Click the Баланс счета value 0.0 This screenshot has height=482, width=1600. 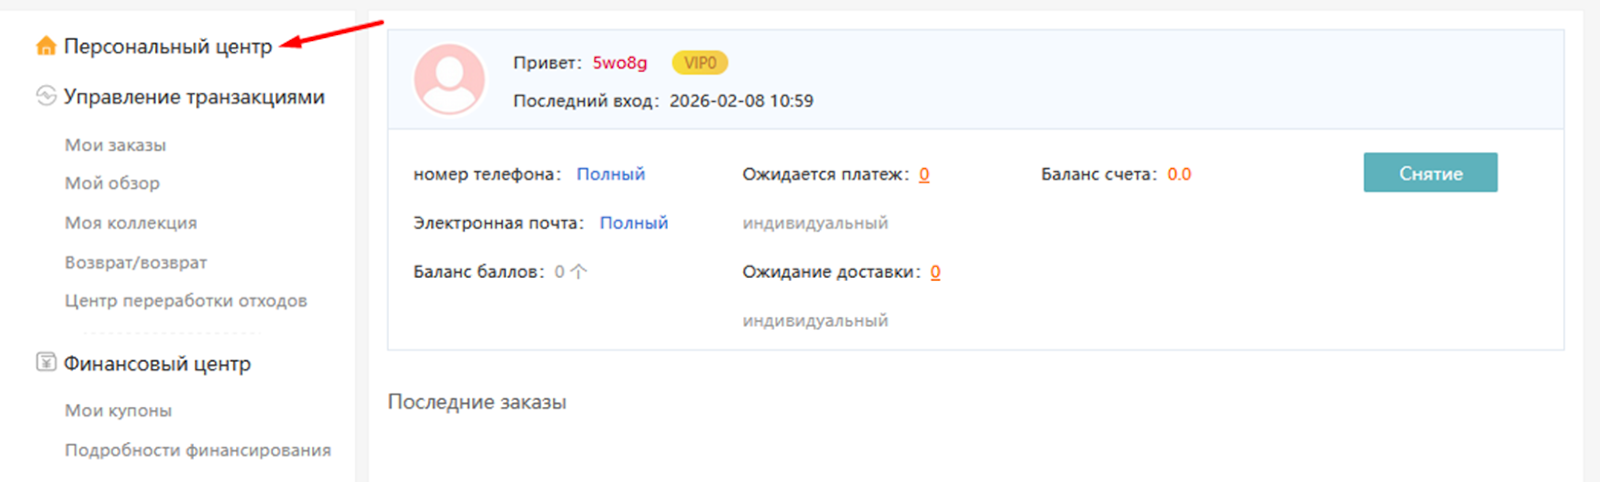[x=1179, y=174]
